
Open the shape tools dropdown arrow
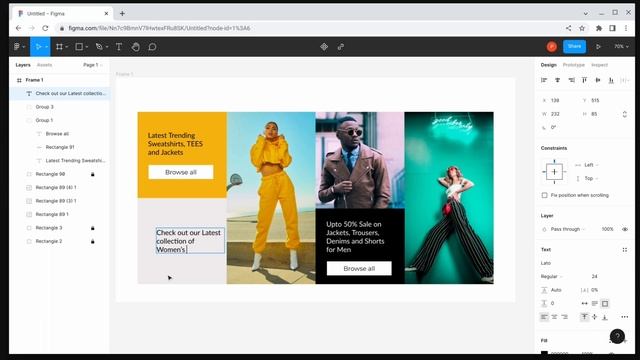pyautogui.click(x=87, y=47)
